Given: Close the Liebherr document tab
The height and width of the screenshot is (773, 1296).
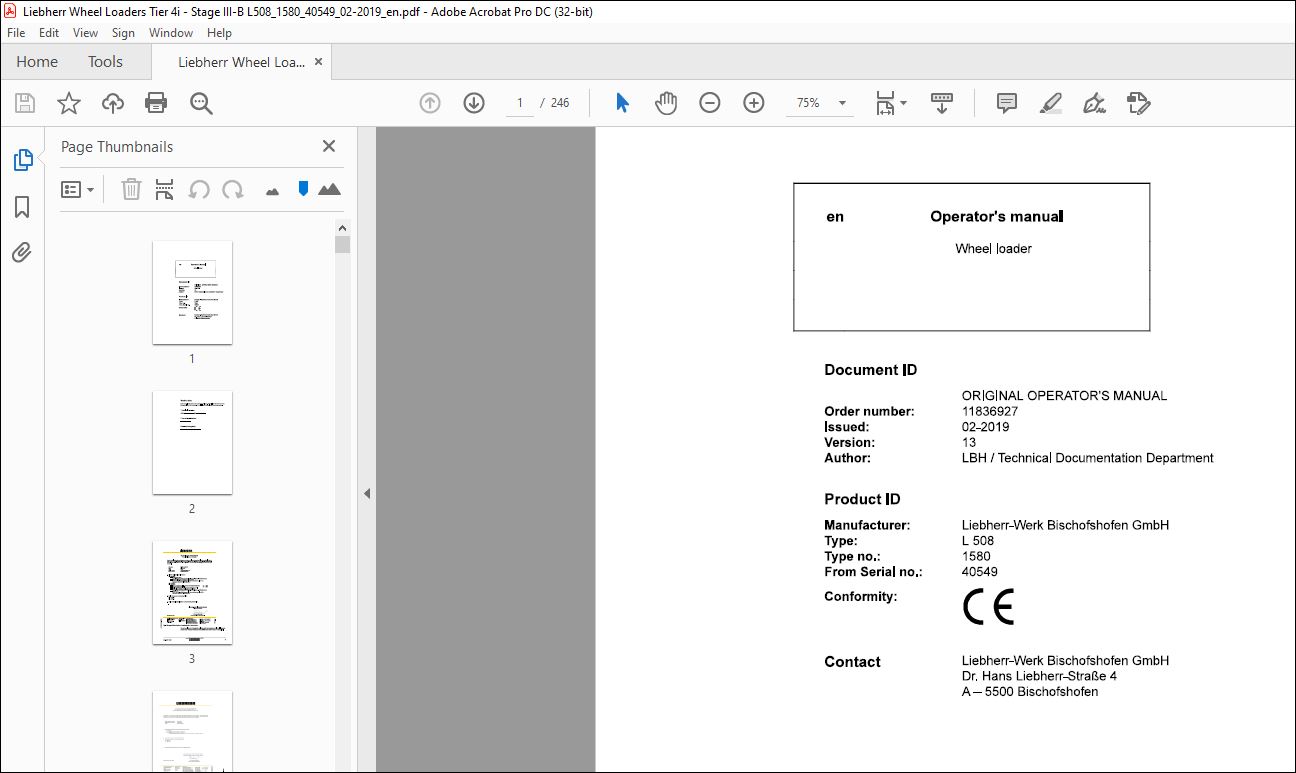Looking at the screenshot, I should pos(319,62).
